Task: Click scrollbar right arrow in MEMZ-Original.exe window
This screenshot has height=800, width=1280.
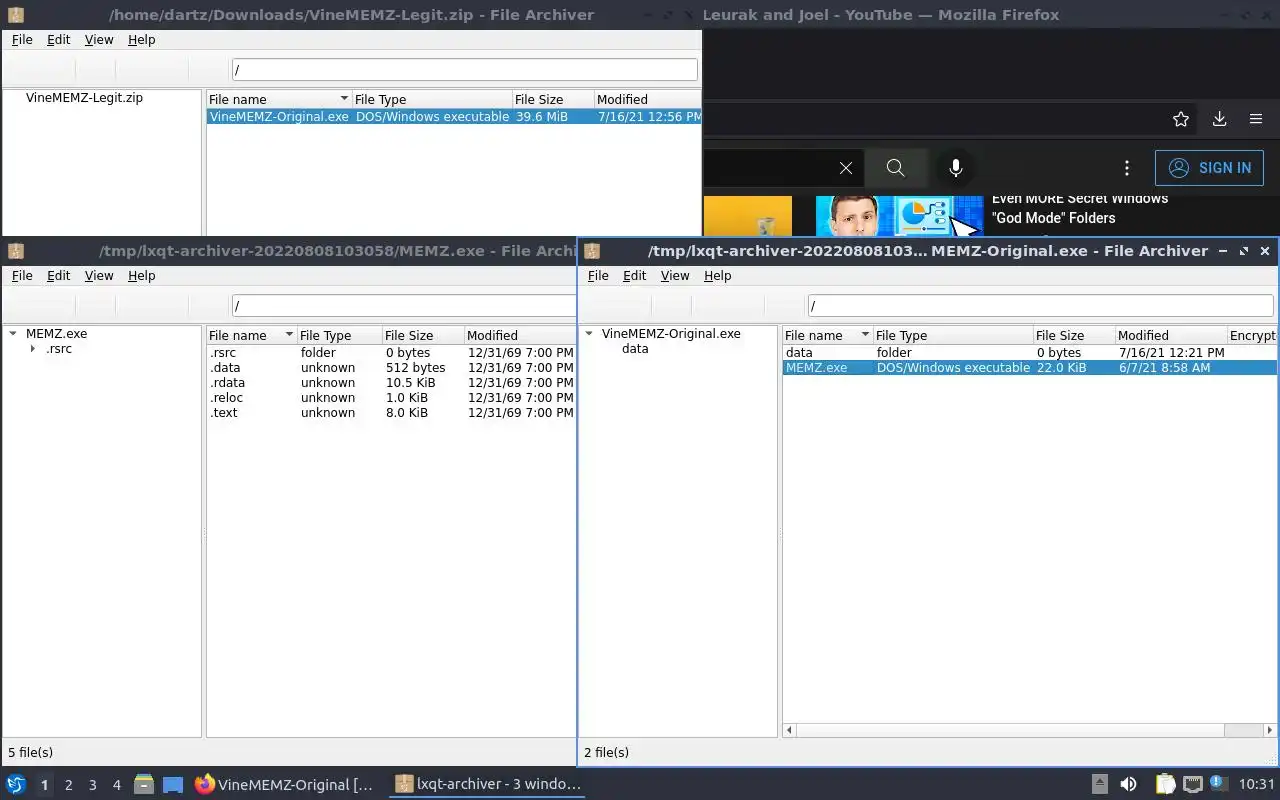Action: (1270, 730)
